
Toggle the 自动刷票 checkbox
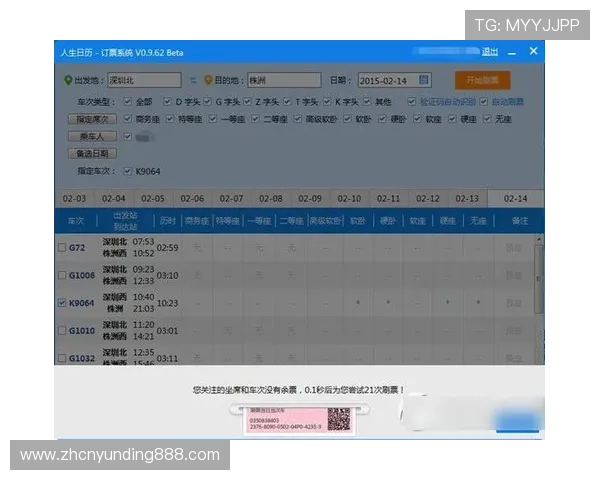[x=483, y=101]
